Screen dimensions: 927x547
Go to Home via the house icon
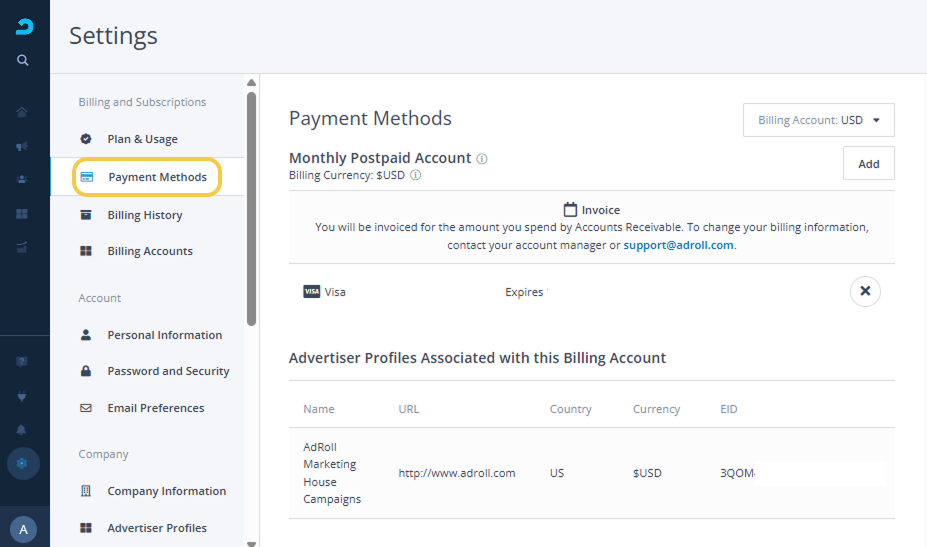tap(22, 112)
